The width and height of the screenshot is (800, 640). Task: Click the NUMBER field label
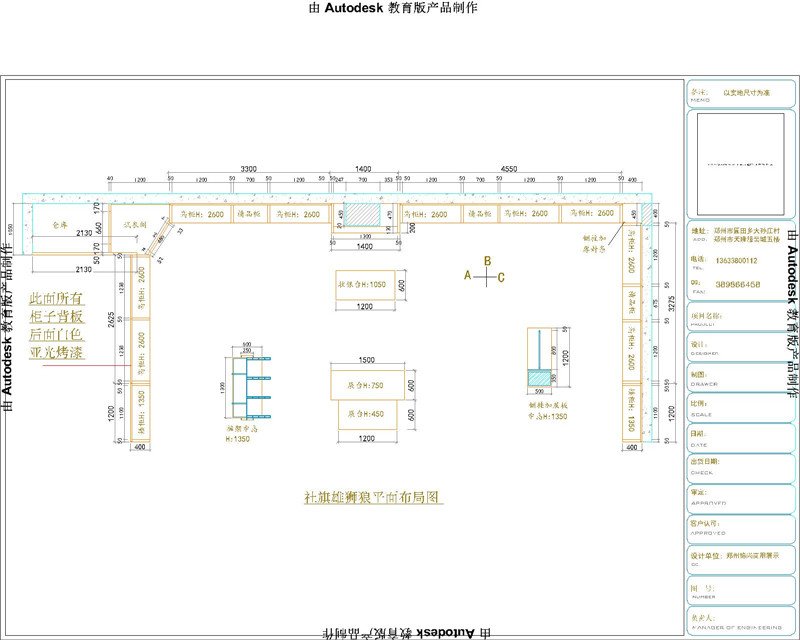(x=704, y=597)
